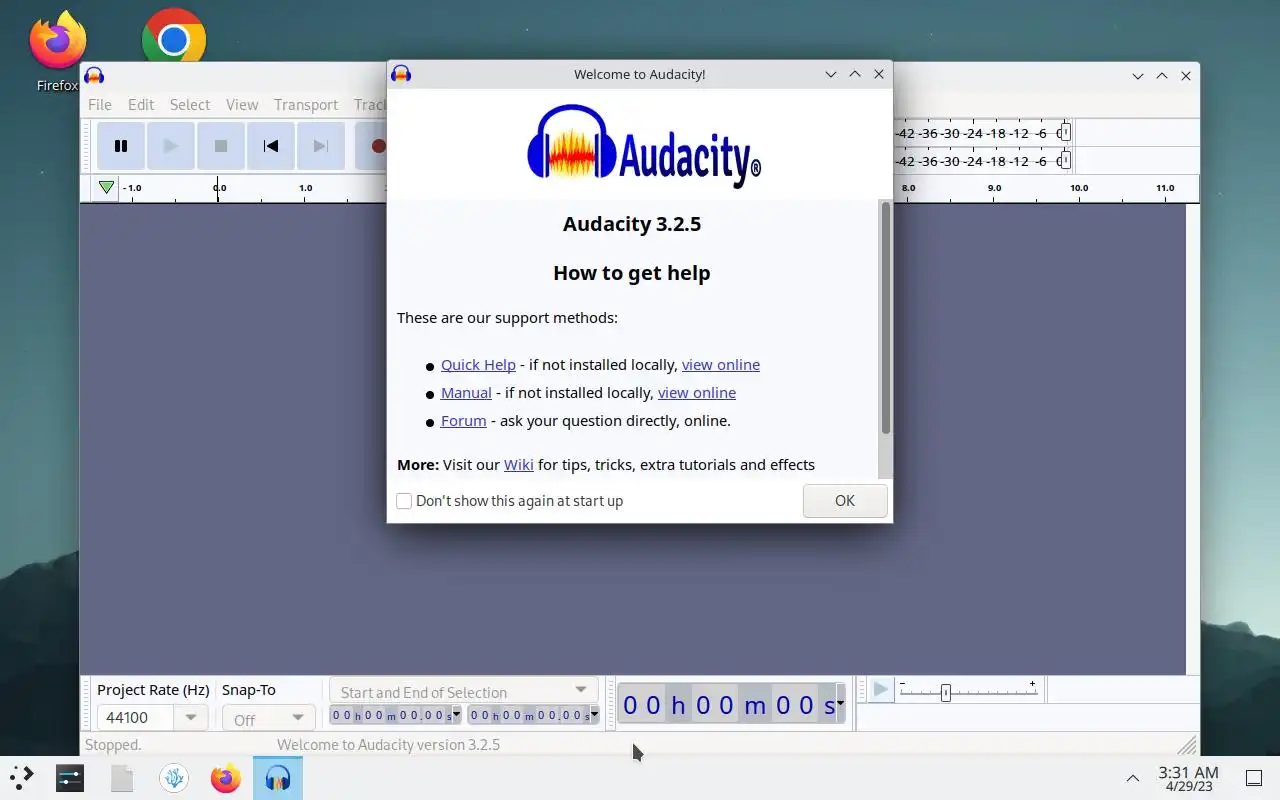Show hidden system tray icons

point(1133,778)
